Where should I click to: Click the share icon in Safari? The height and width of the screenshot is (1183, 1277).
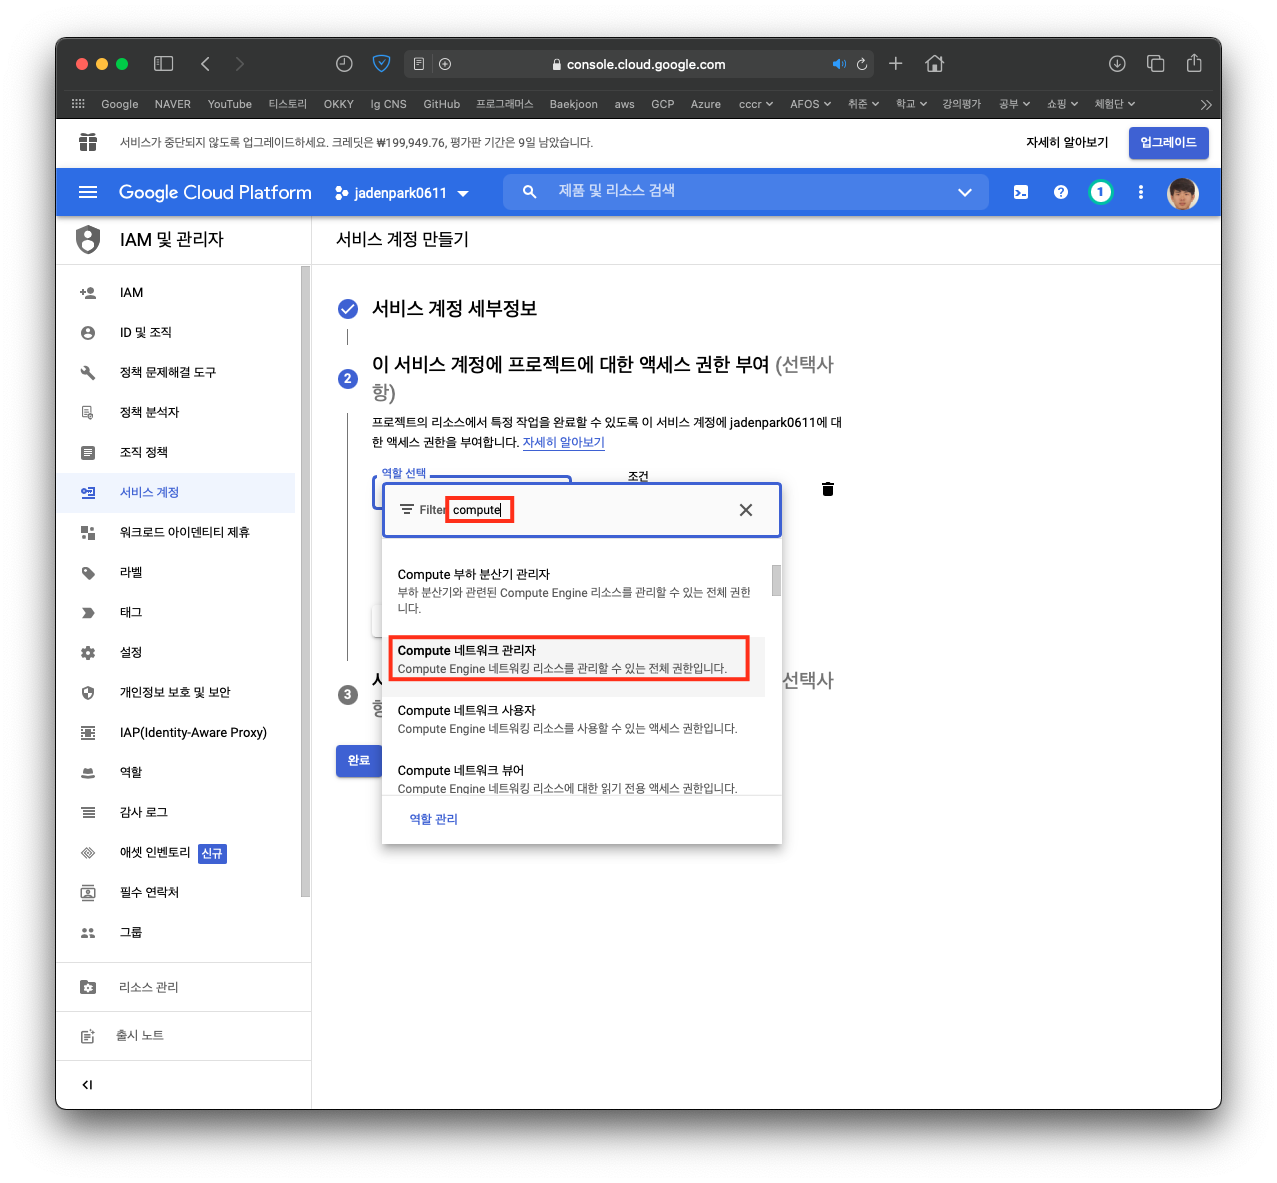(1194, 63)
